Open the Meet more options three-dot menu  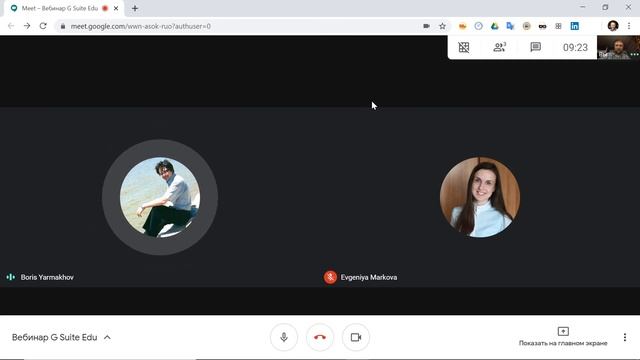coord(625,337)
